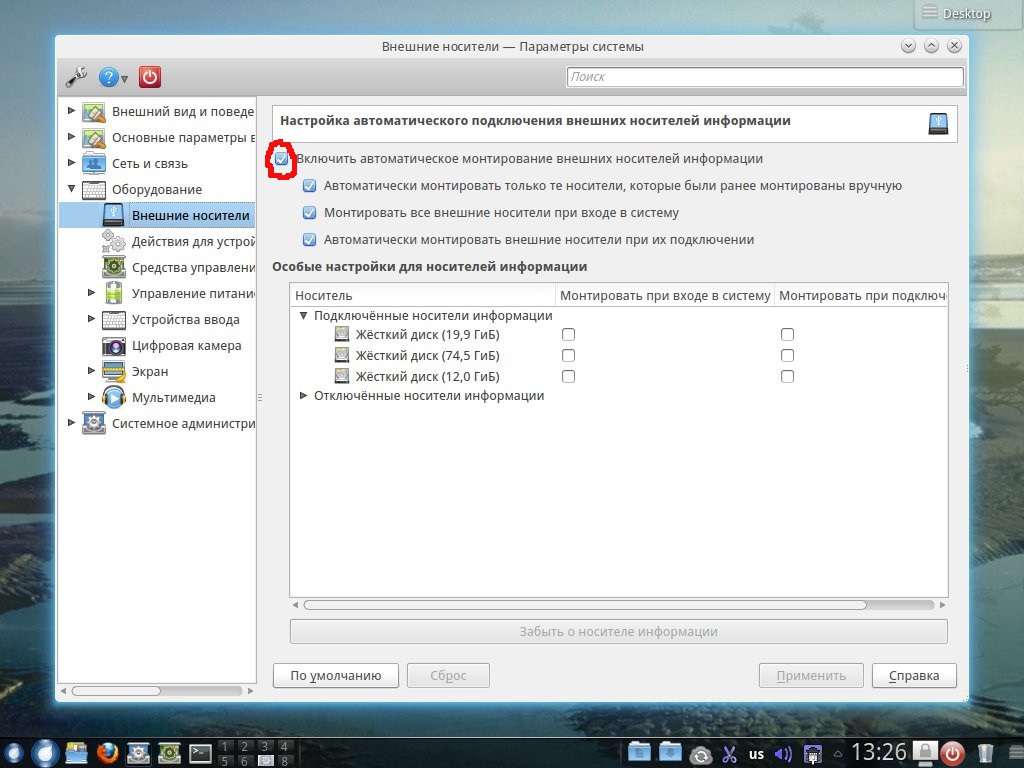Launch Firefox from the taskbar
This screenshot has height=768, width=1024.
[x=107, y=753]
